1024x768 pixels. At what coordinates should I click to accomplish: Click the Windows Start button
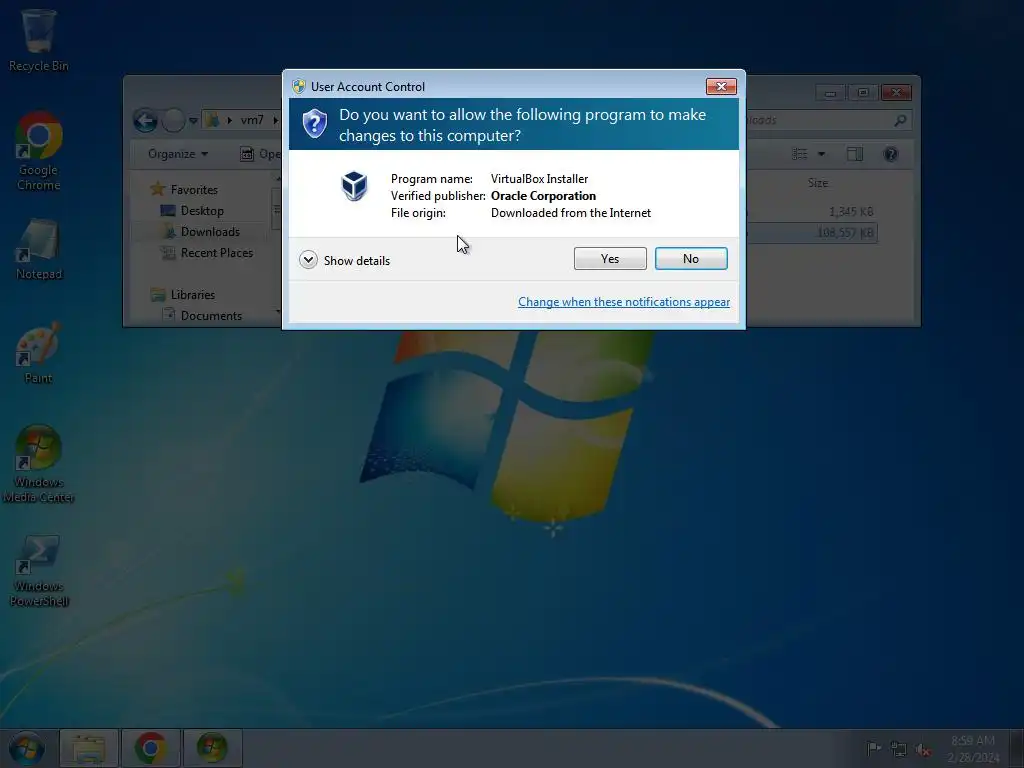(x=27, y=748)
